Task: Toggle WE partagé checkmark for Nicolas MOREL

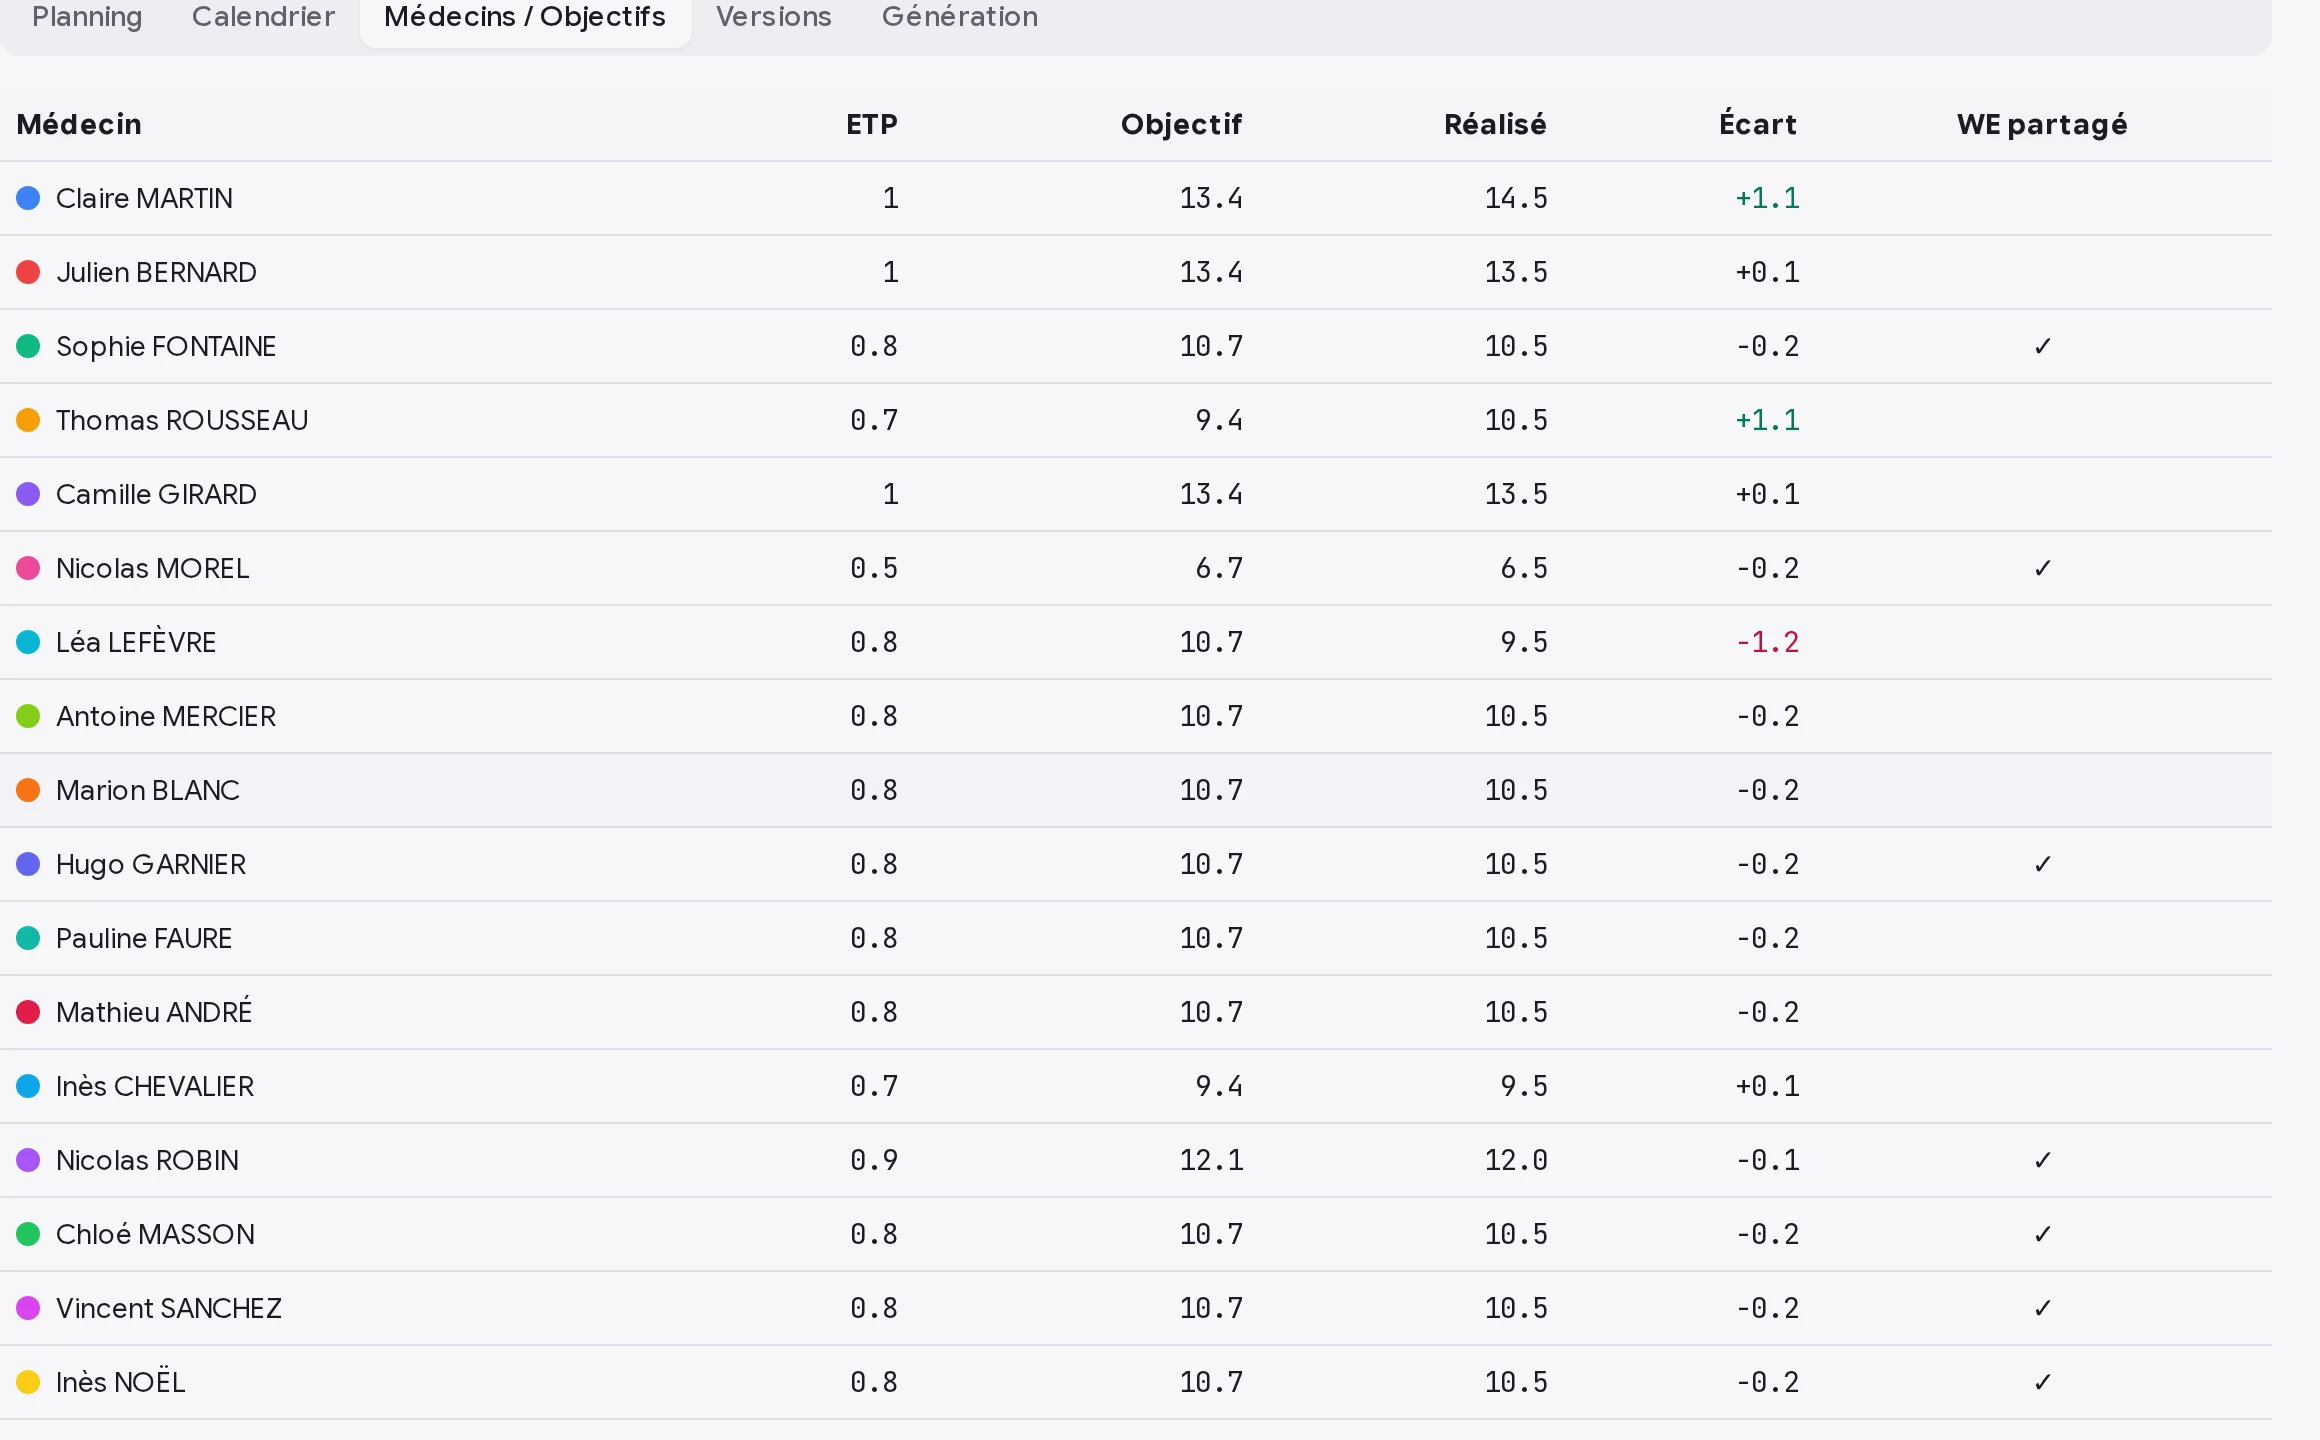Action: (x=2042, y=568)
